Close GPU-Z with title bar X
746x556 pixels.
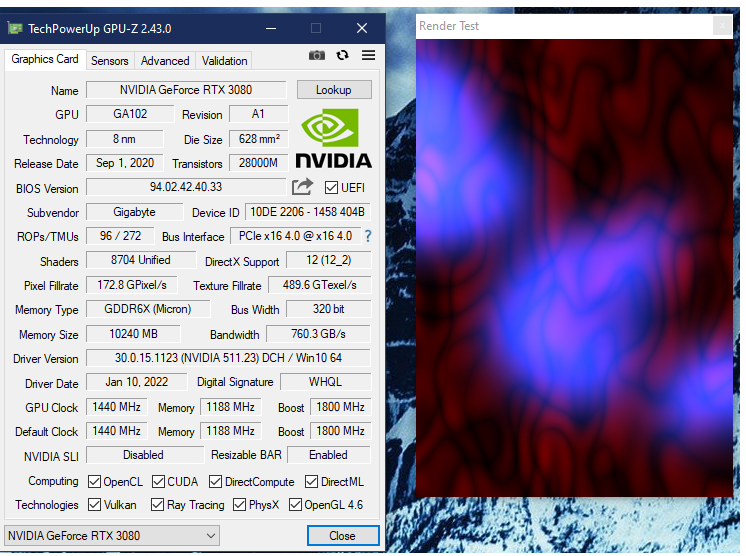point(362,29)
